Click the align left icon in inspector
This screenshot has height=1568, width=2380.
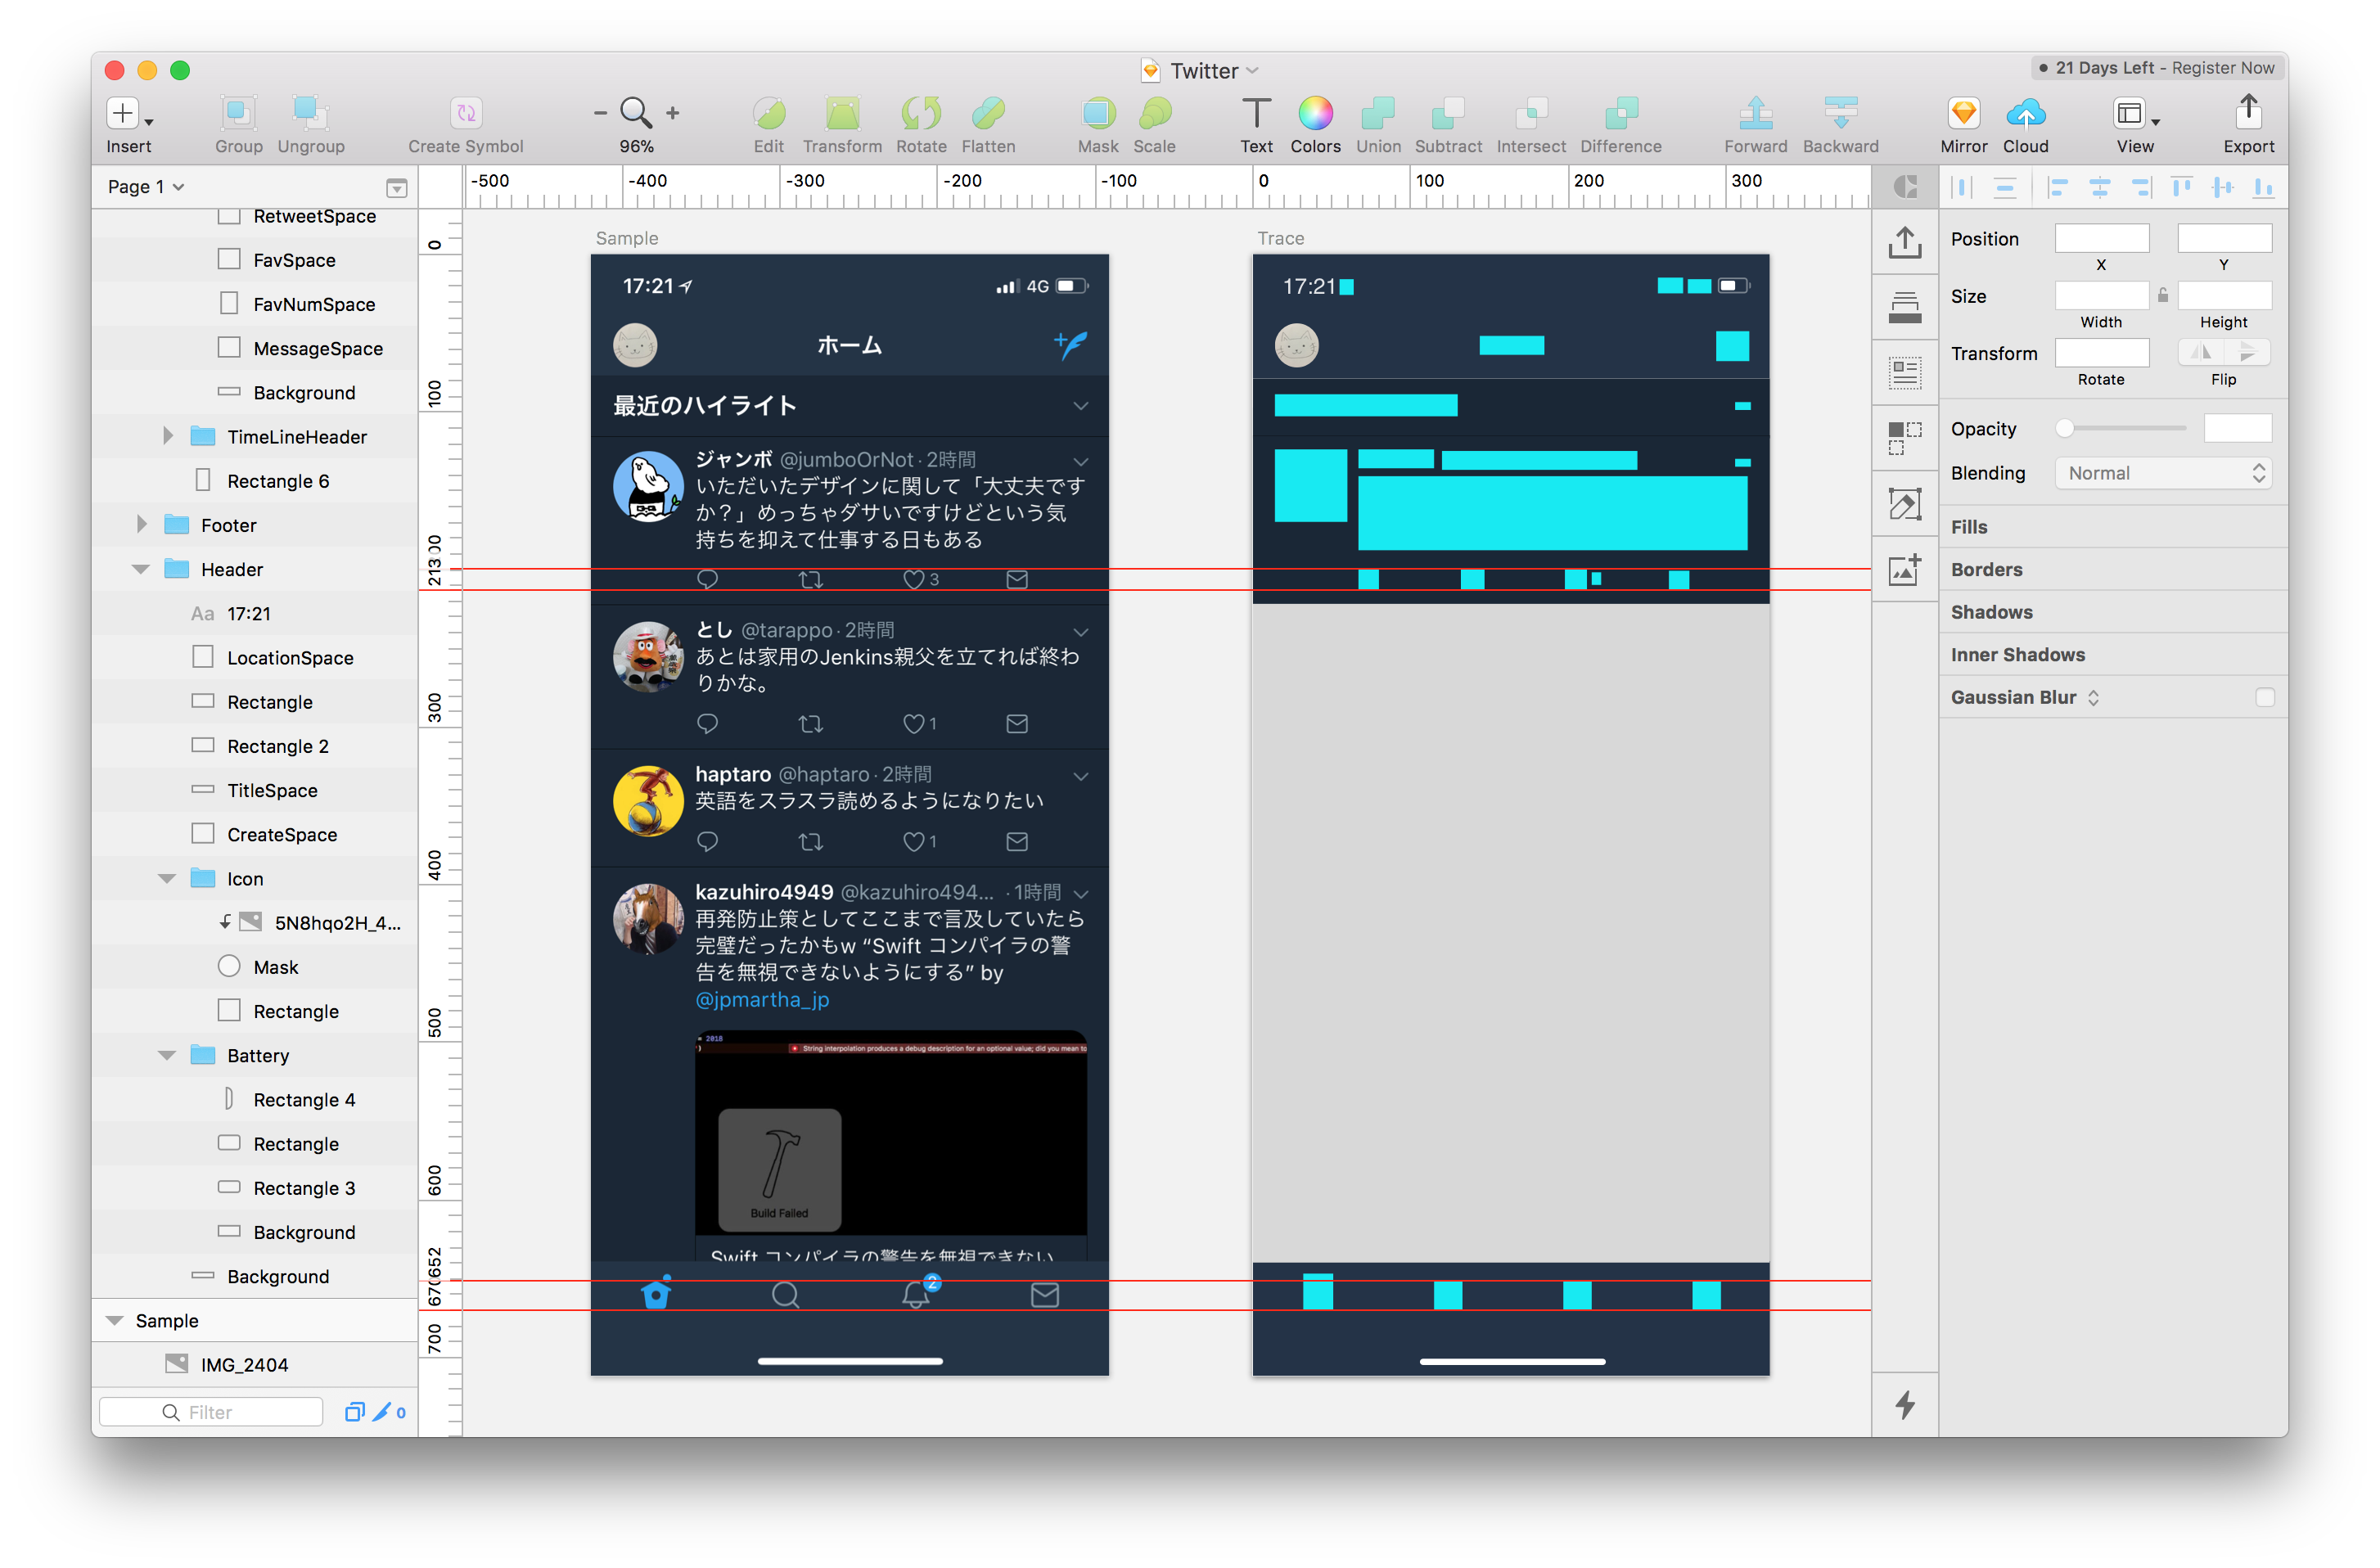pyautogui.click(x=2057, y=187)
